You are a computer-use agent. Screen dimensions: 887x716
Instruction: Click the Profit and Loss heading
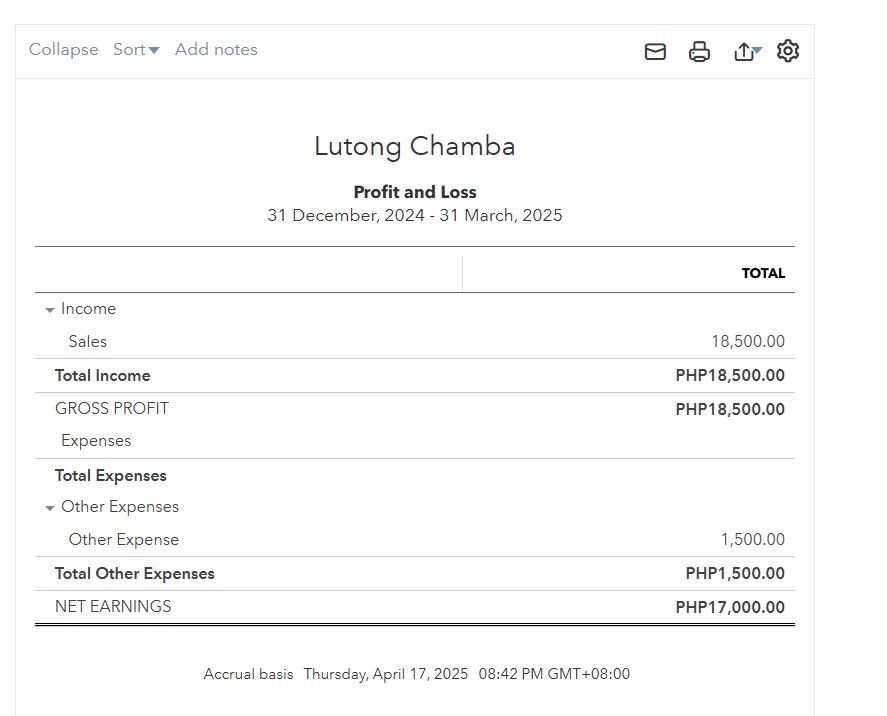(x=415, y=192)
